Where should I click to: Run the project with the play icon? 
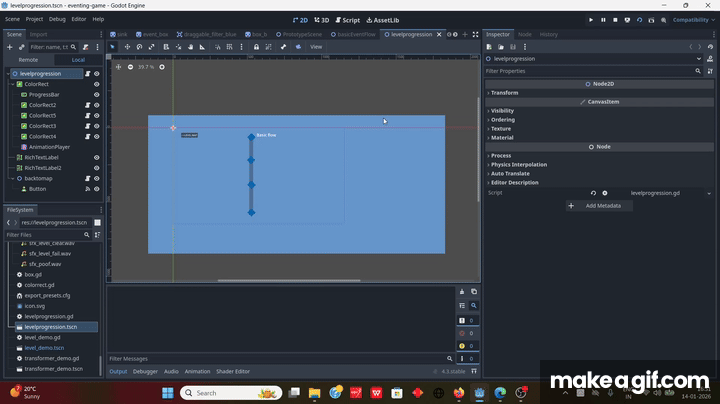pyautogui.click(x=591, y=20)
